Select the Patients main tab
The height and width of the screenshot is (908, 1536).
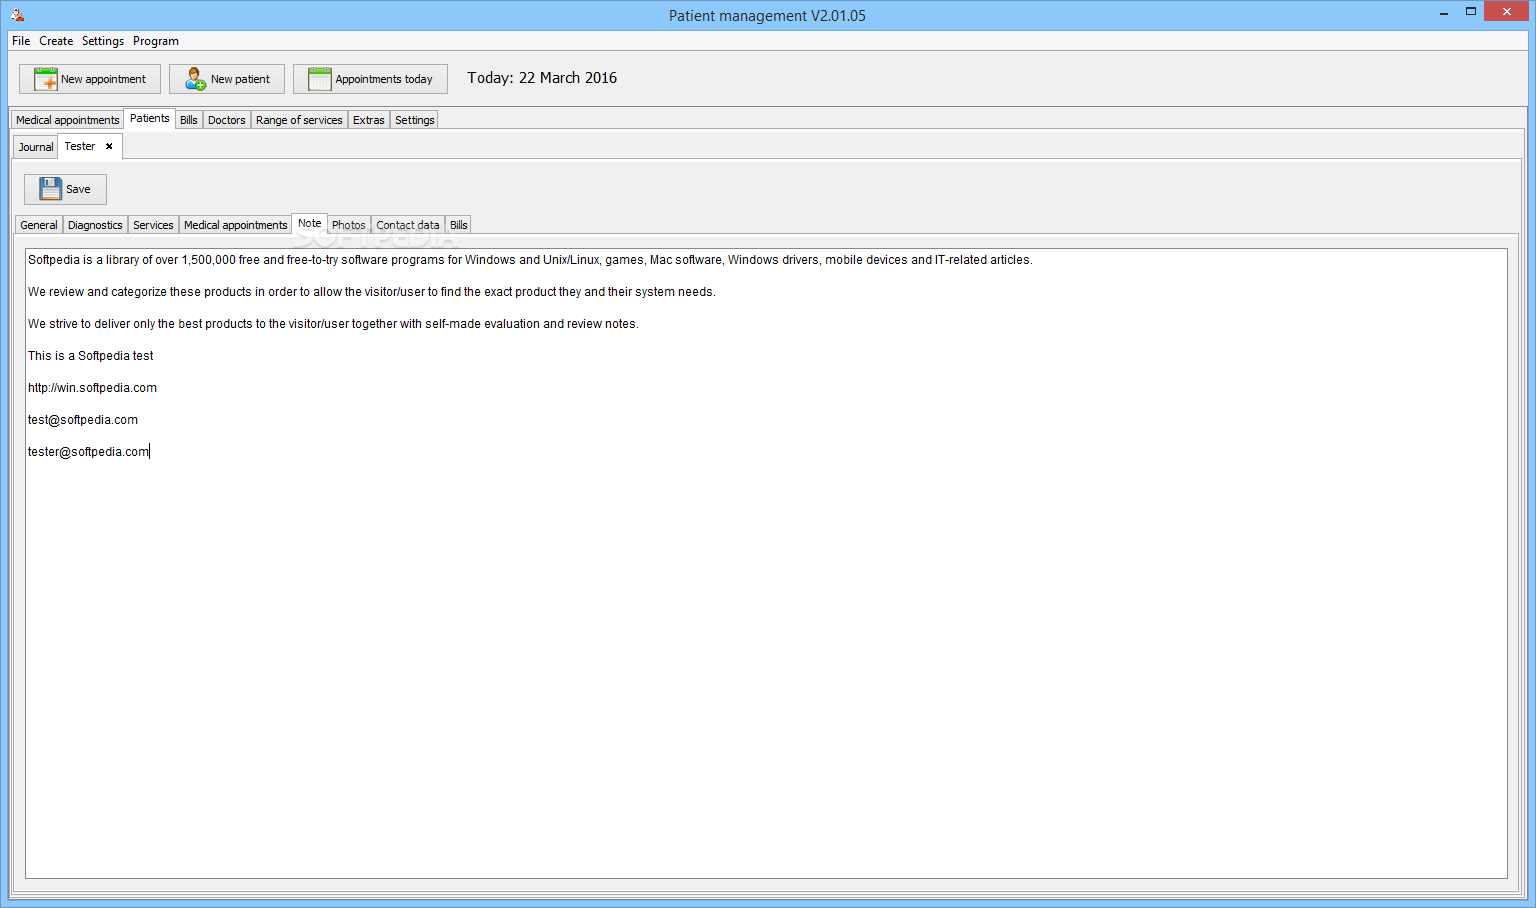[150, 118]
